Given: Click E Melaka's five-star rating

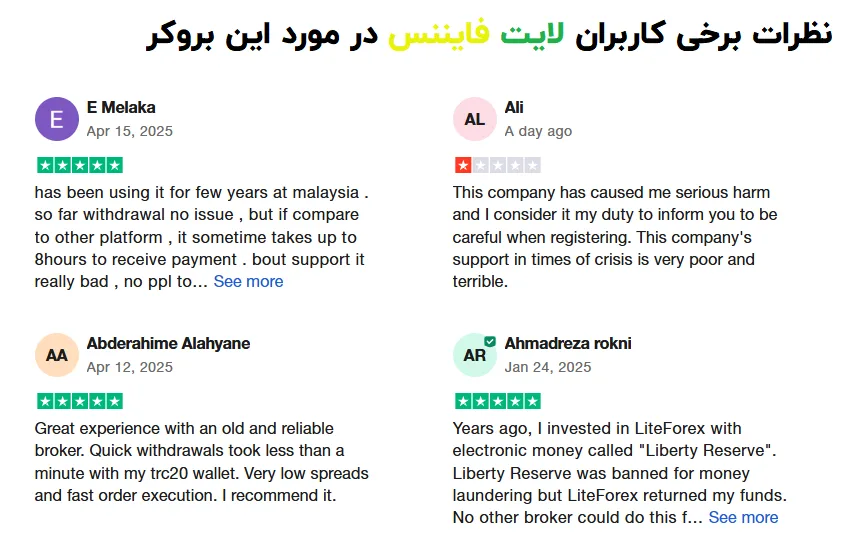Looking at the screenshot, I should (80, 165).
